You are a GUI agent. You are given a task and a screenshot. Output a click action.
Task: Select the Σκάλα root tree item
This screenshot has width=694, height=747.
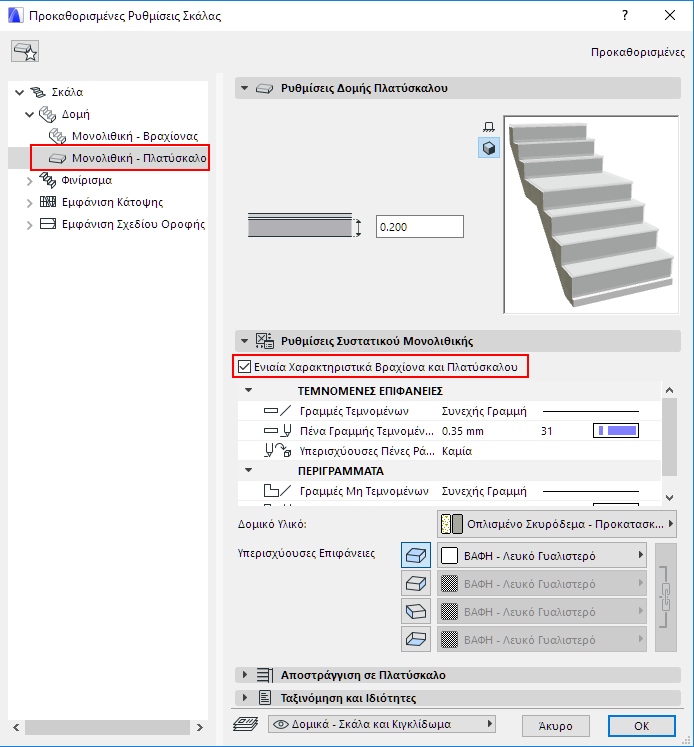[67, 92]
